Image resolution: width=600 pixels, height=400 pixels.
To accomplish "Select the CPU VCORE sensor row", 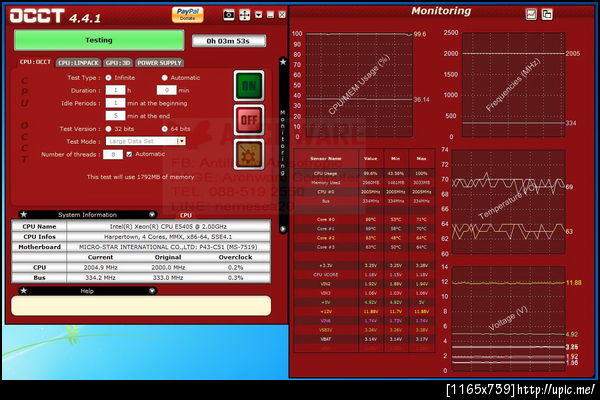I will (364, 274).
